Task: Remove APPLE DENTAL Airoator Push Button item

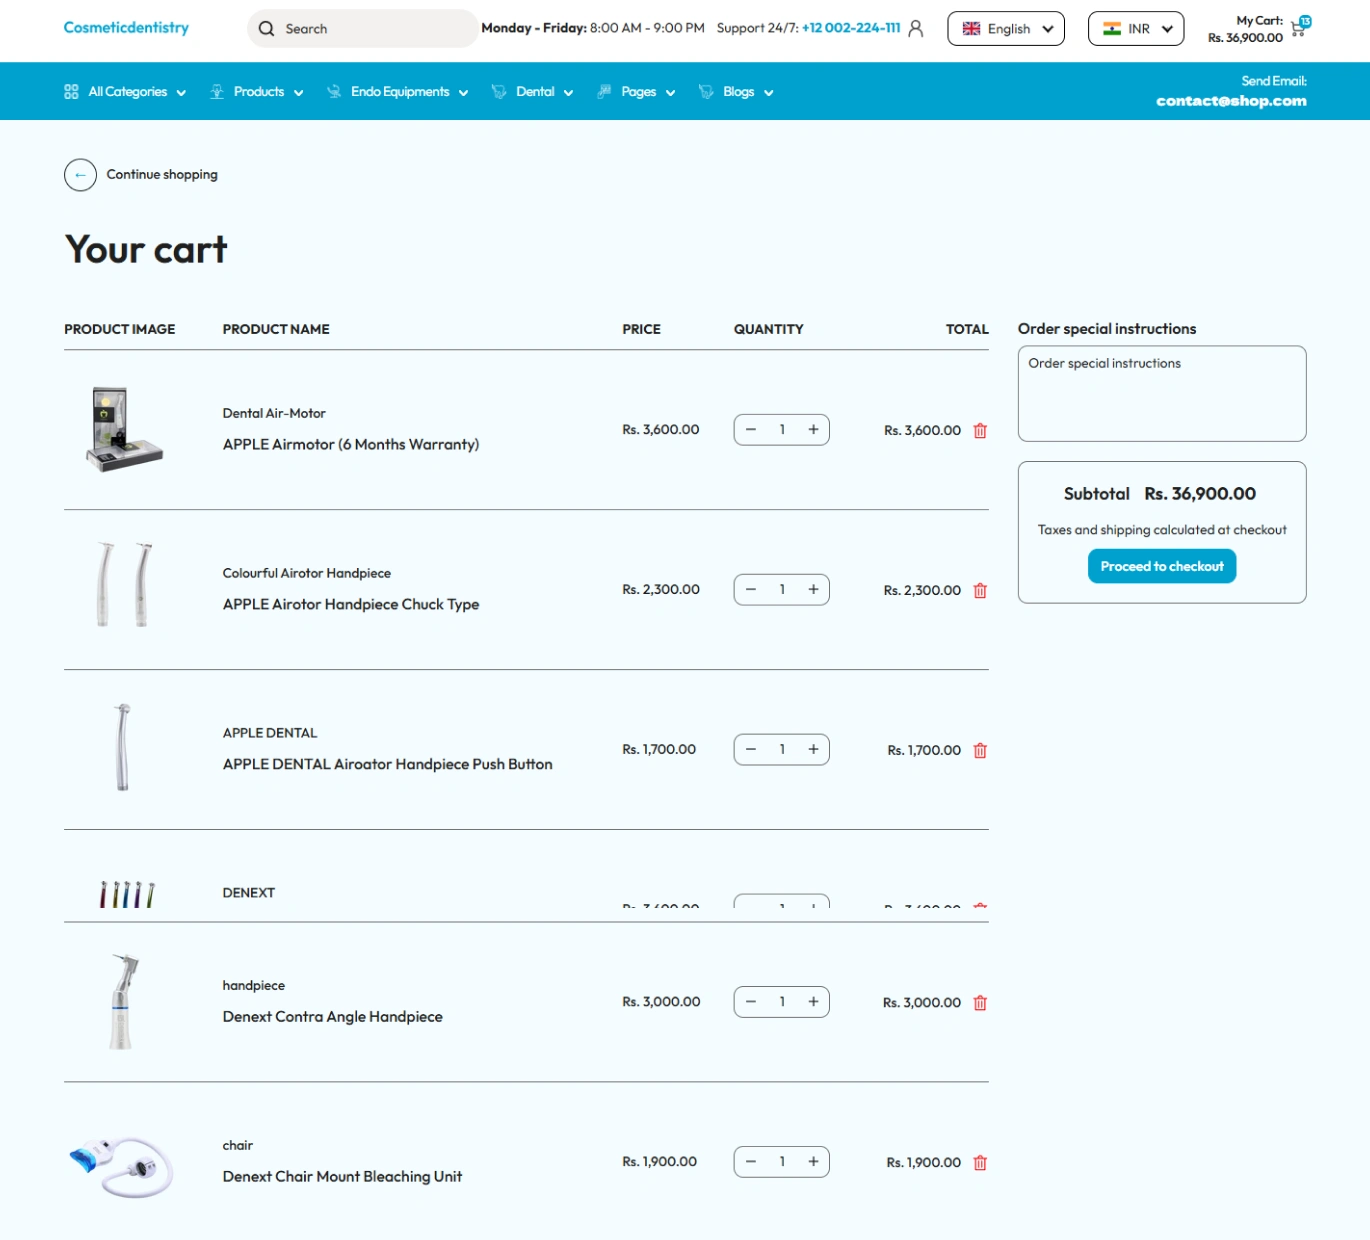Action: point(980,750)
